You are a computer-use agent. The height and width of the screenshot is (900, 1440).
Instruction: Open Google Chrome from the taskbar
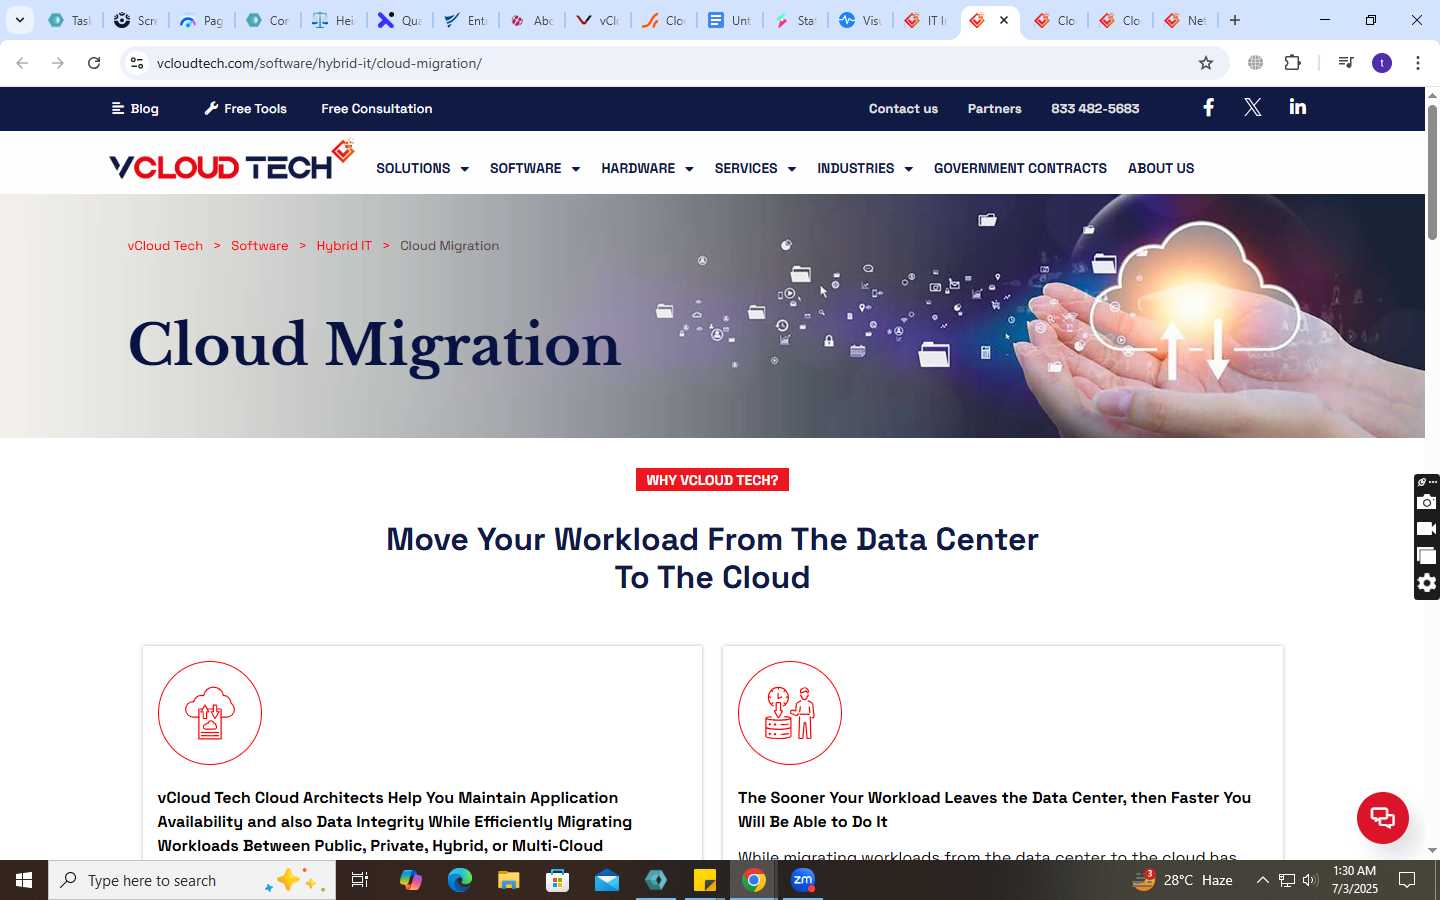[x=754, y=880]
